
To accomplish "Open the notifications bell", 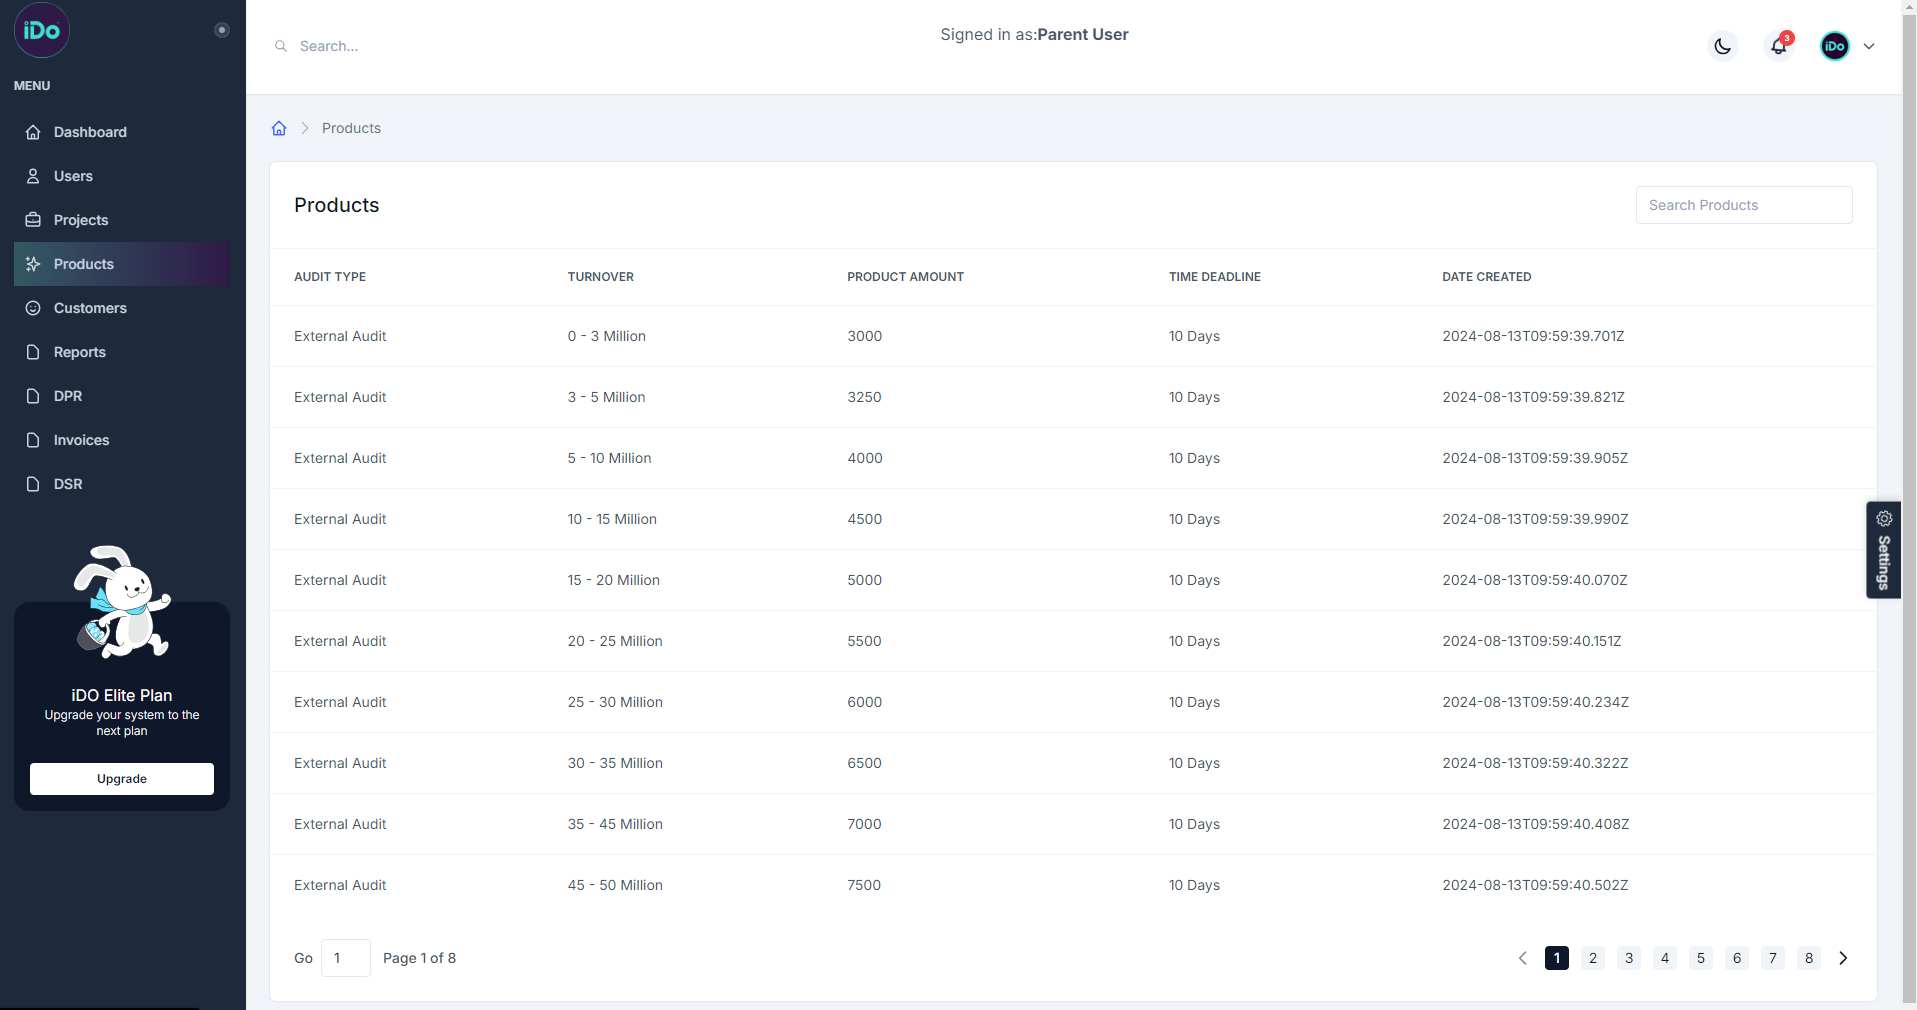I will point(1778,46).
